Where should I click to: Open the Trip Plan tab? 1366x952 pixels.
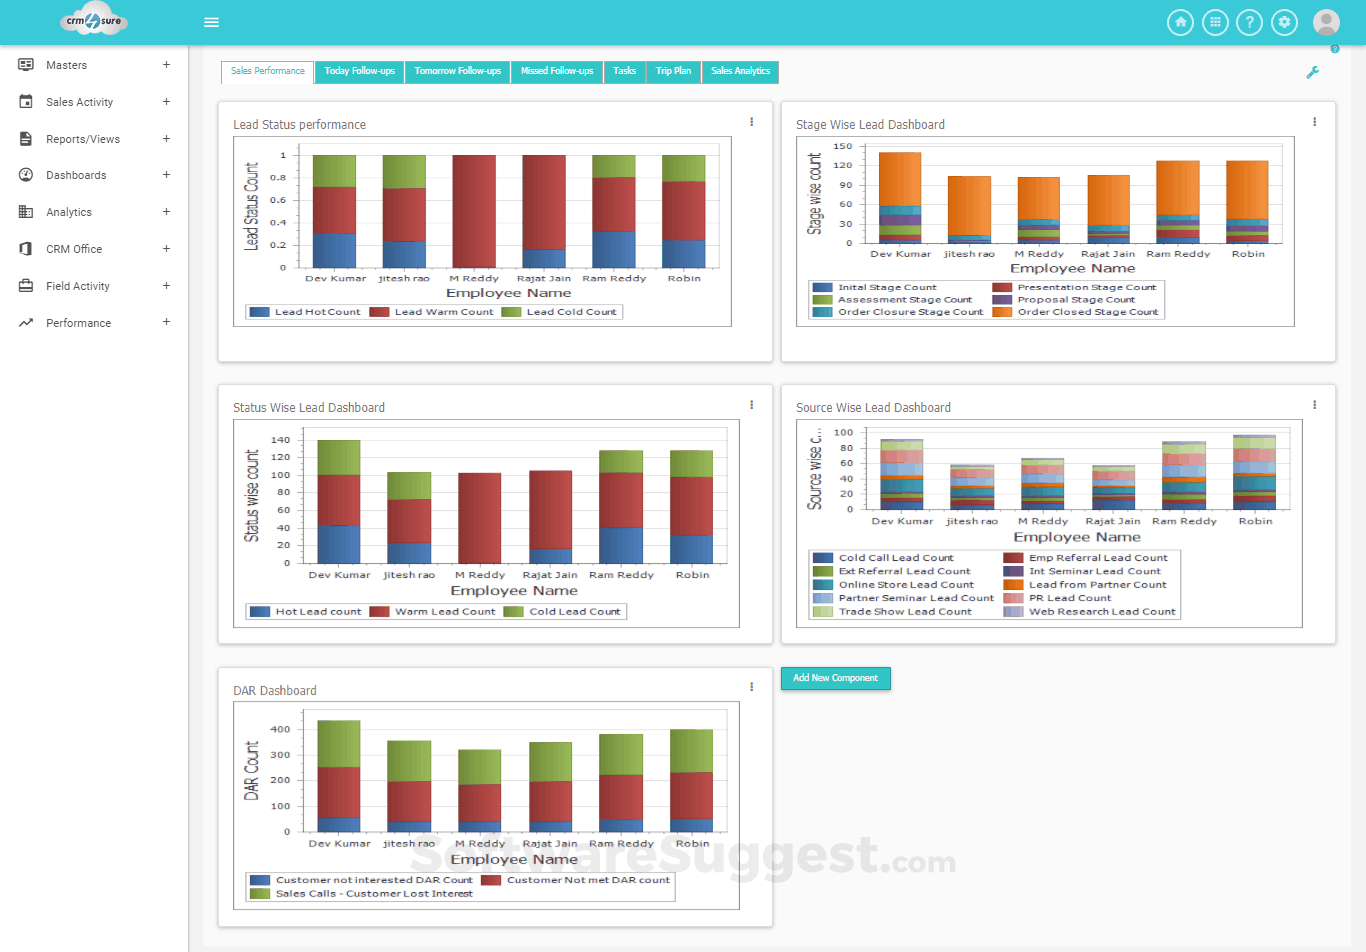click(673, 71)
